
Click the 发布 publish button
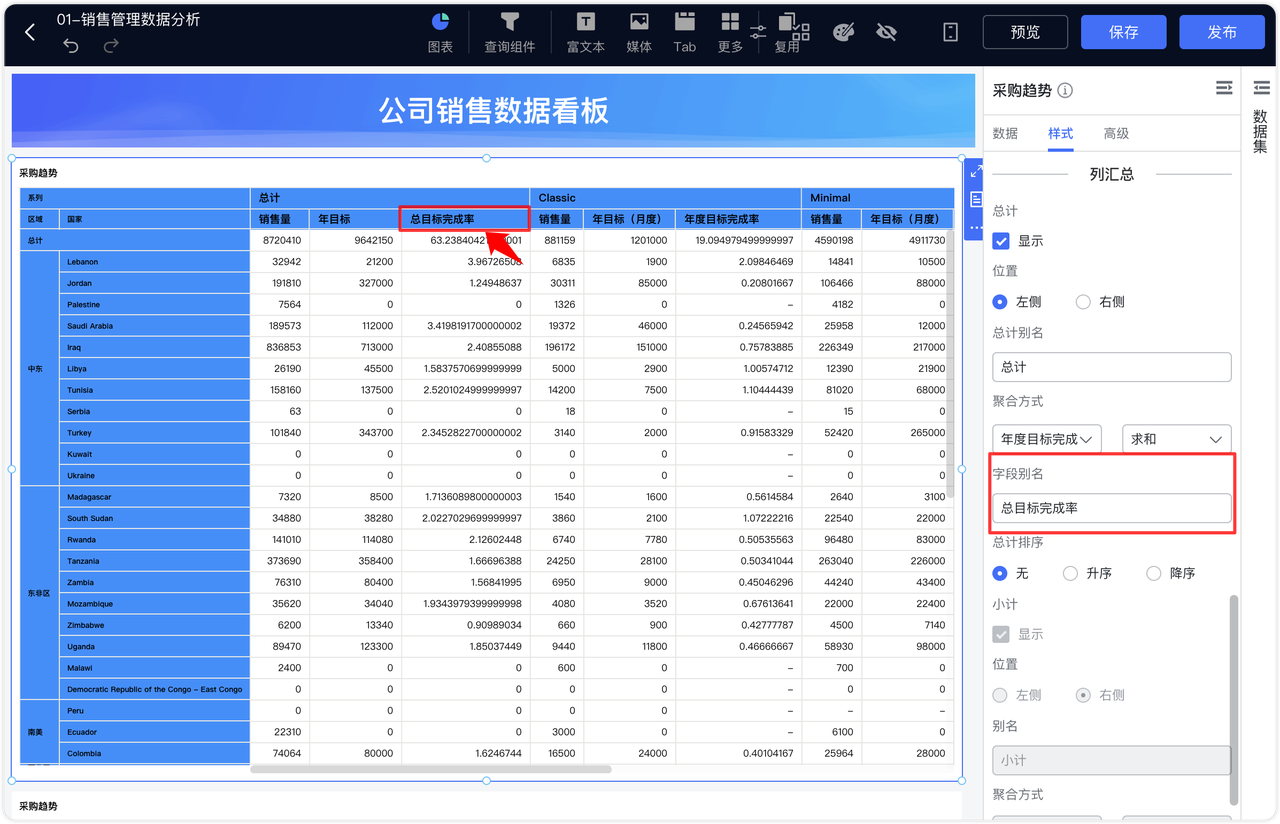[1222, 31]
